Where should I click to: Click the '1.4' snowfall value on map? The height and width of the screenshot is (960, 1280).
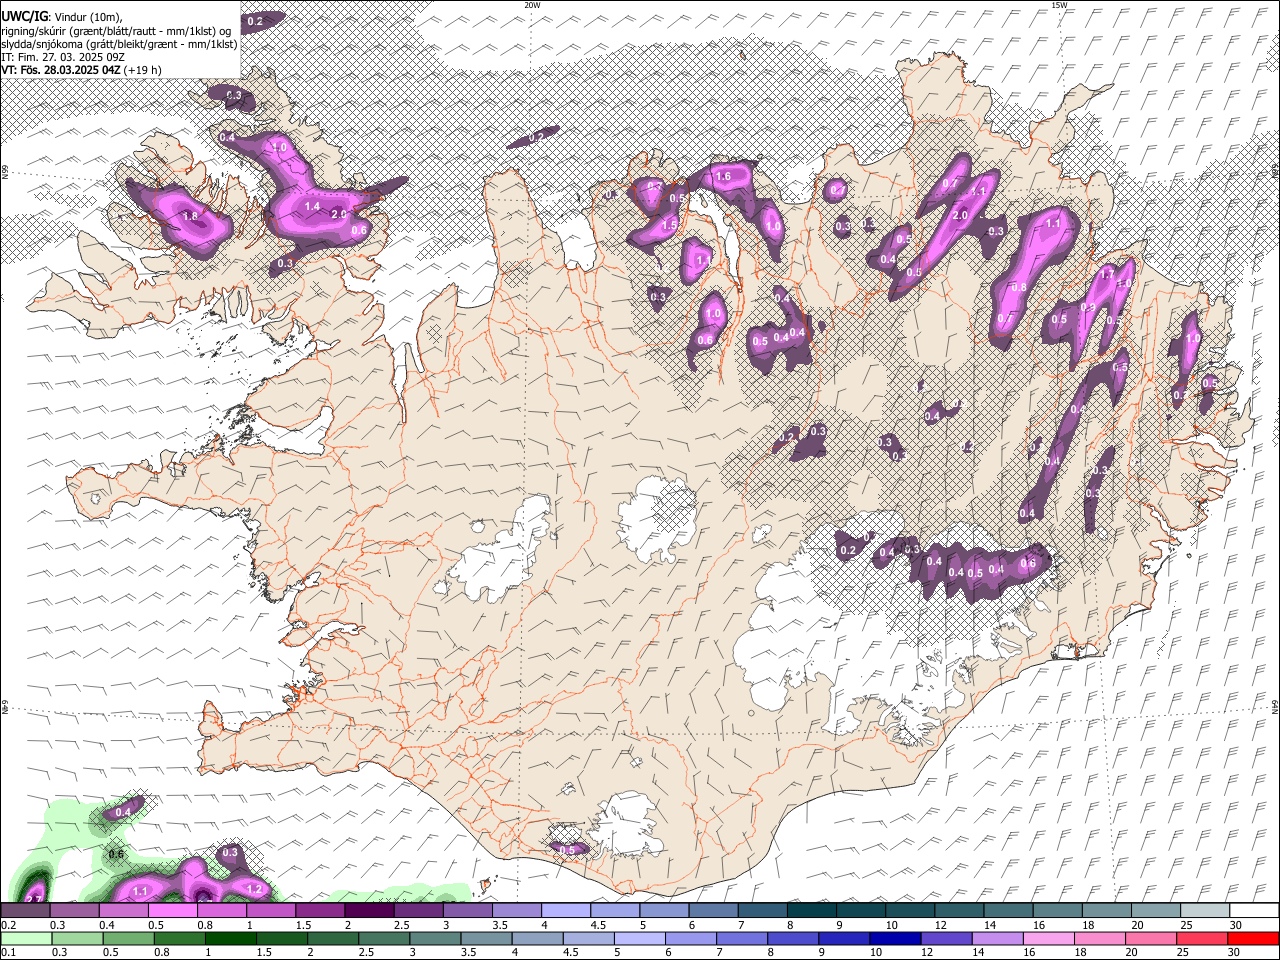[x=311, y=207]
